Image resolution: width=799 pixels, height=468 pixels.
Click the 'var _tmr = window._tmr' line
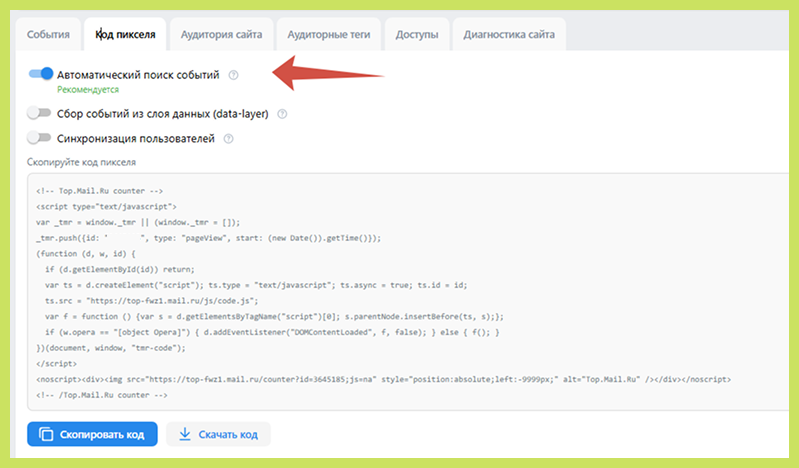point(138,222)
